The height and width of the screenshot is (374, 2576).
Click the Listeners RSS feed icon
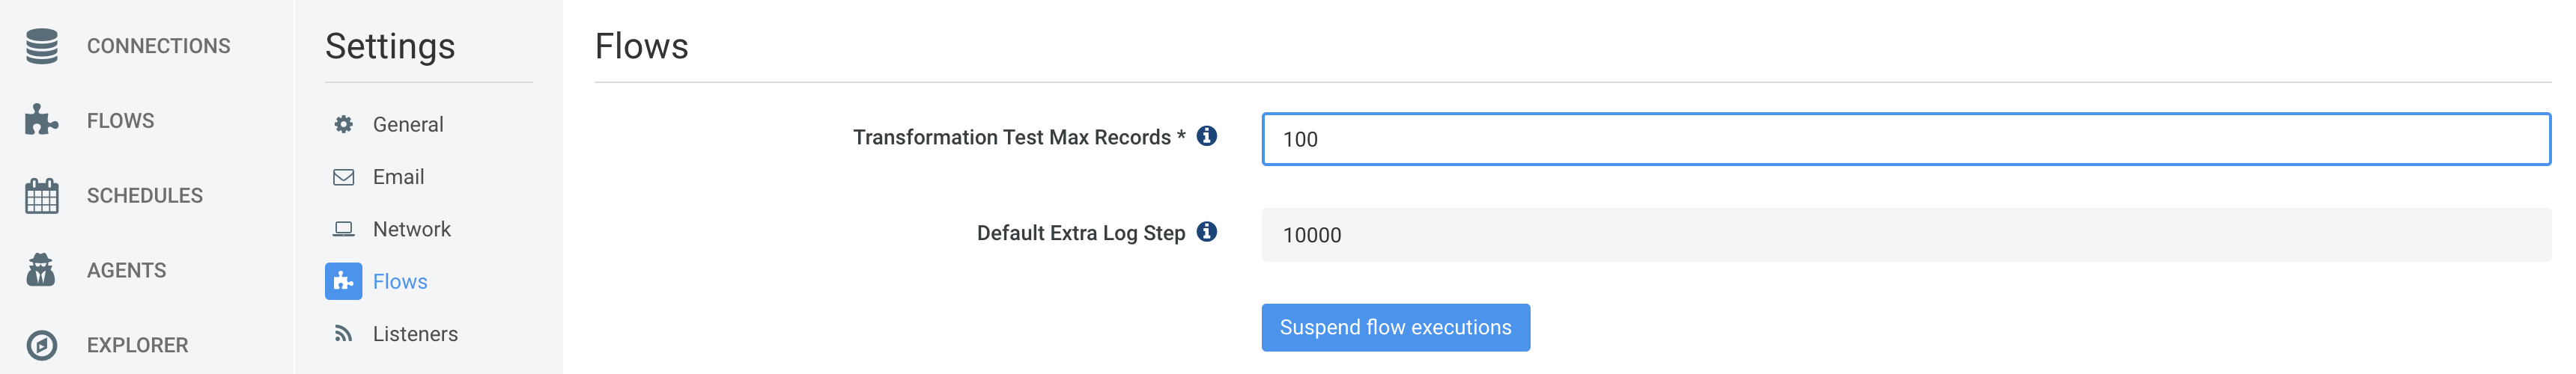(x=343, y=334)
